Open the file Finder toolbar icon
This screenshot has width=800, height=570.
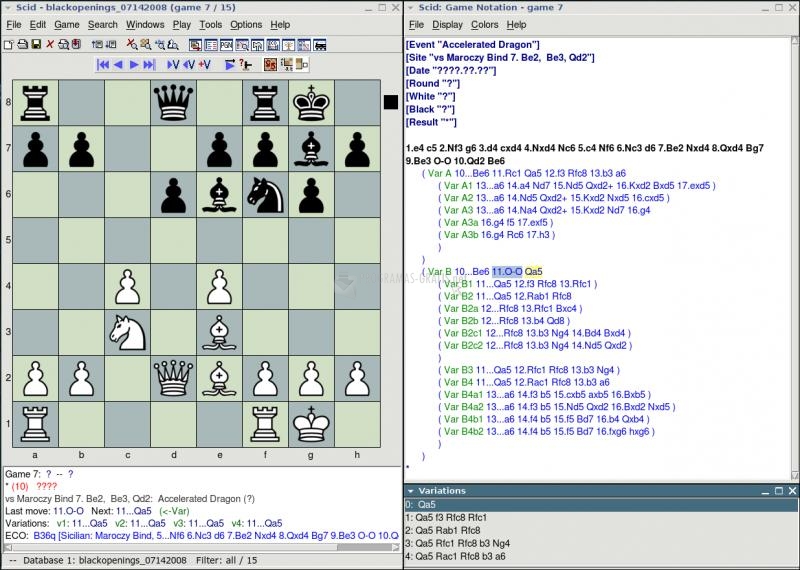tap(64, 44)
